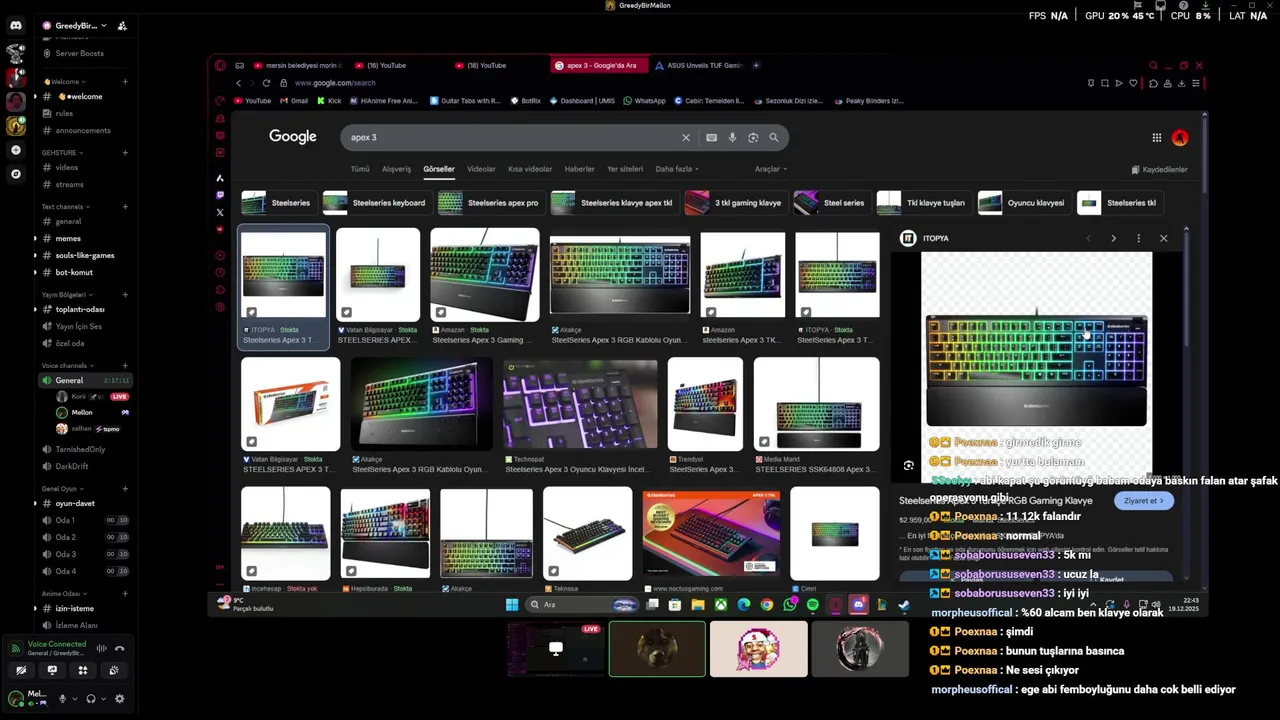Click the virtual keyboard icon in search box
Image resolution: width=1280 pixels, height=720 pixels.
pyautogui.click(x=711, y=138)
